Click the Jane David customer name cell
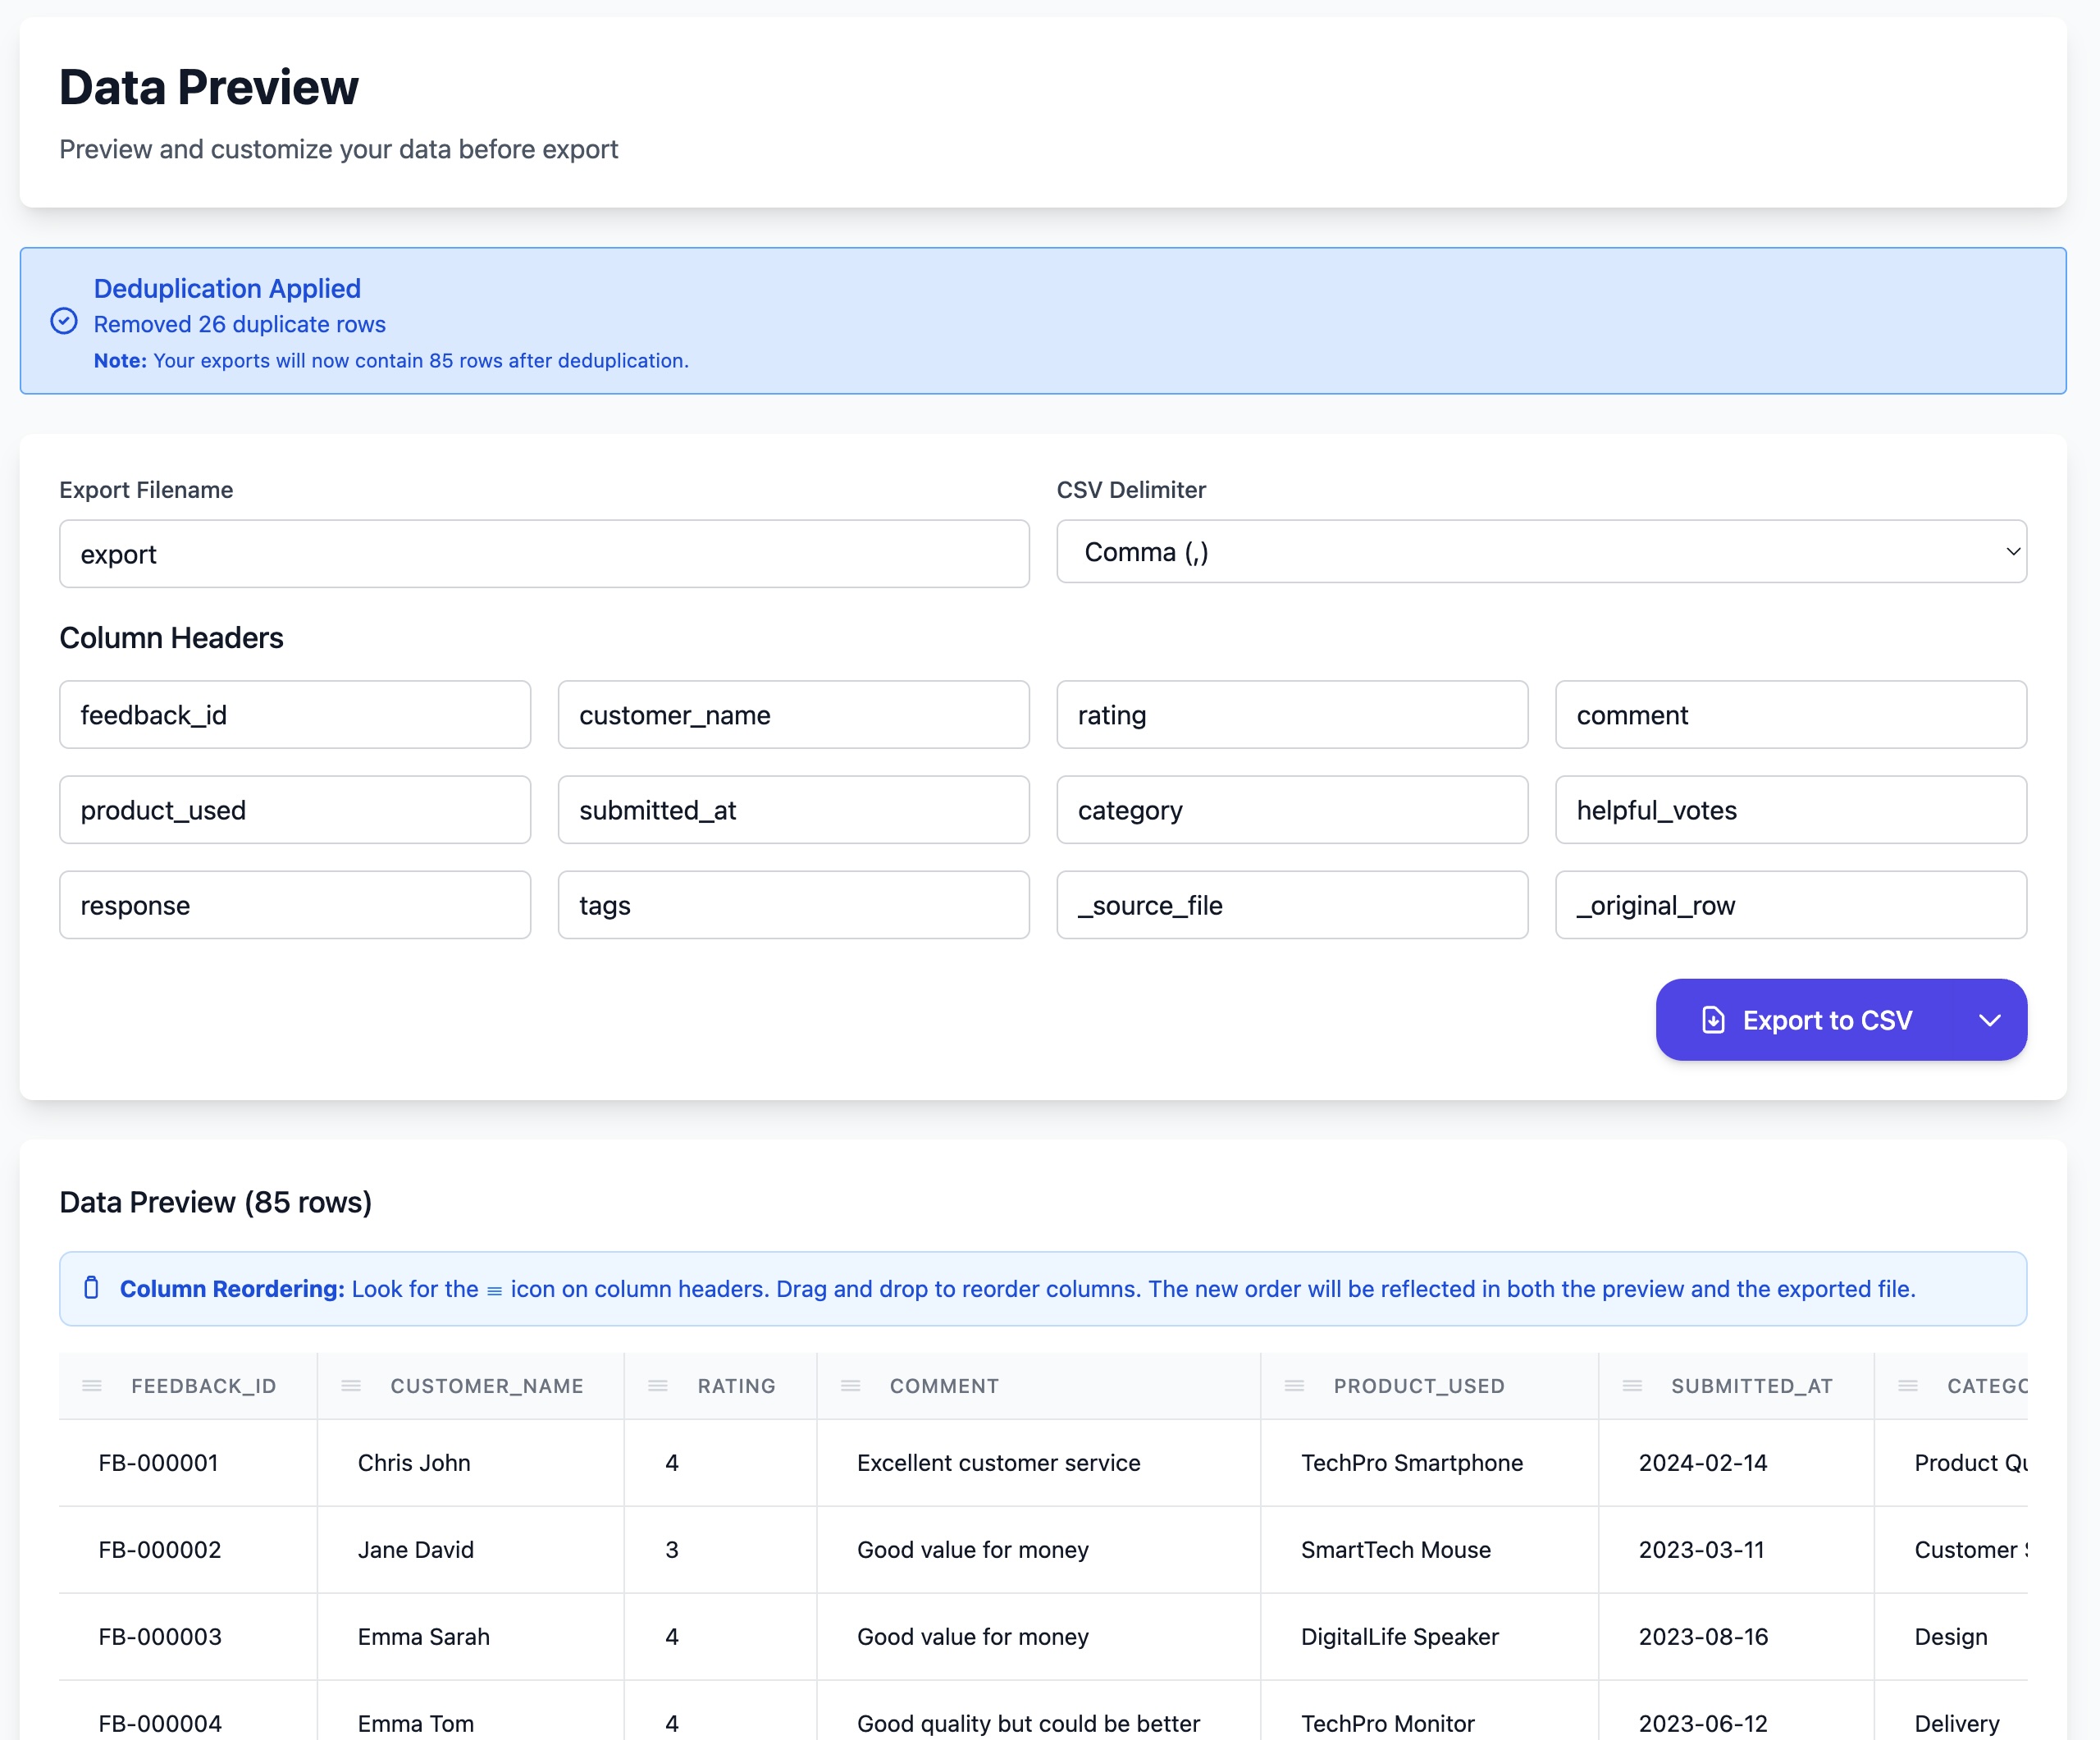The image size is (2100, 1740). 416,1550
